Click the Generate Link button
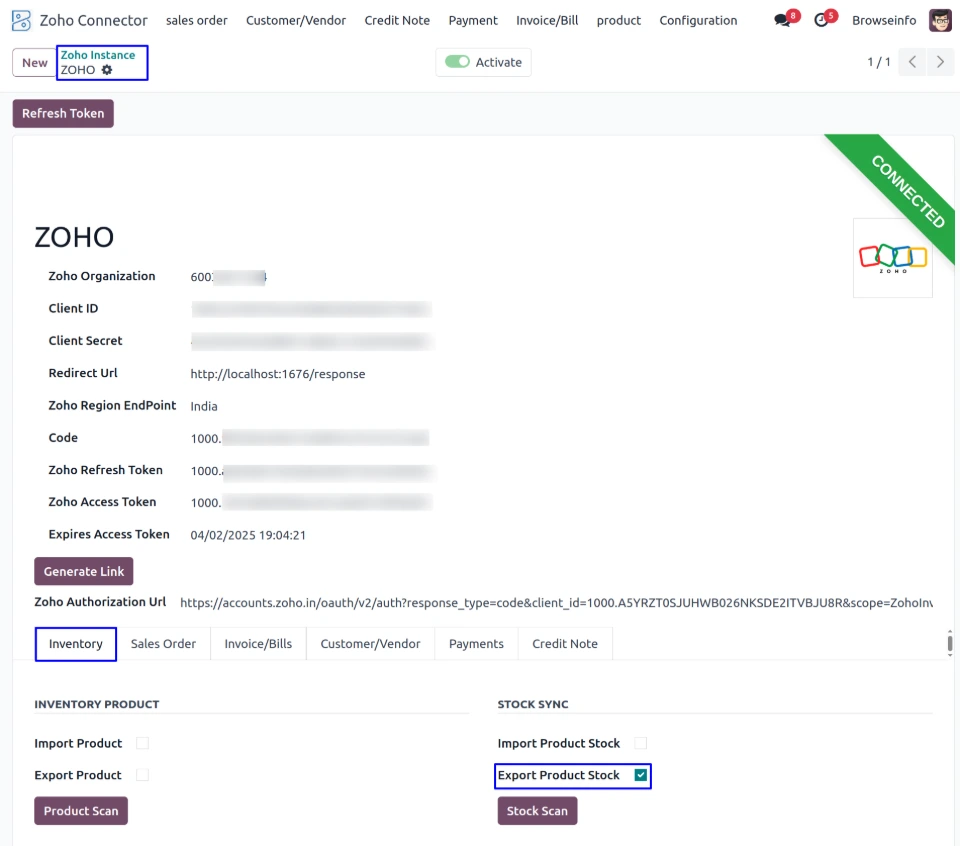 [84, 571]
